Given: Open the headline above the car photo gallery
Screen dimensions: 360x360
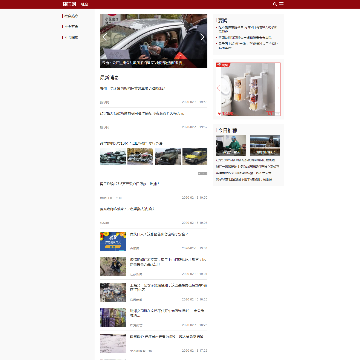Looking at the screenshot, I should (131, 144).
